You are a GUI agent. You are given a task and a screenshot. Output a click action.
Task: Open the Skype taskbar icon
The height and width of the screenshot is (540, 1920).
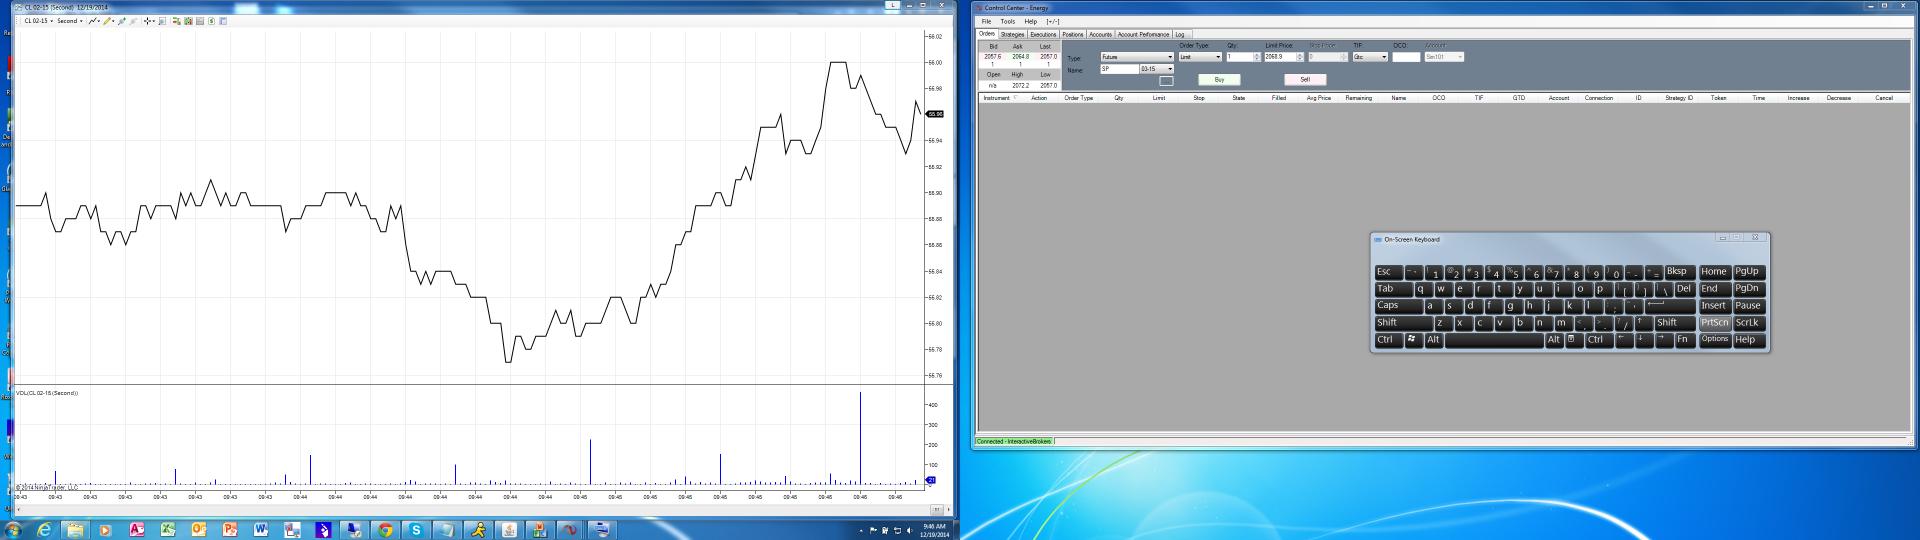416,530
